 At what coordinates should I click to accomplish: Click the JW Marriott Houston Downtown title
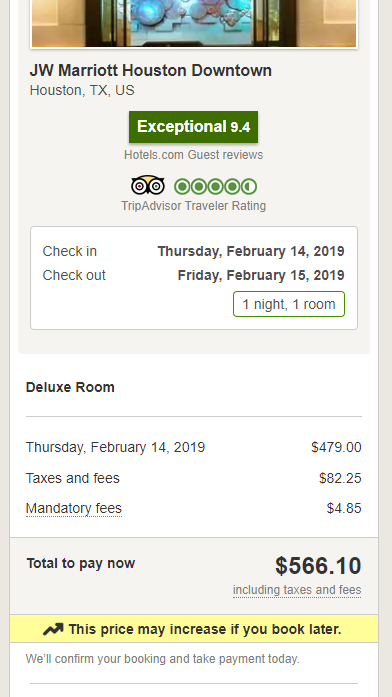coord(151,70)
